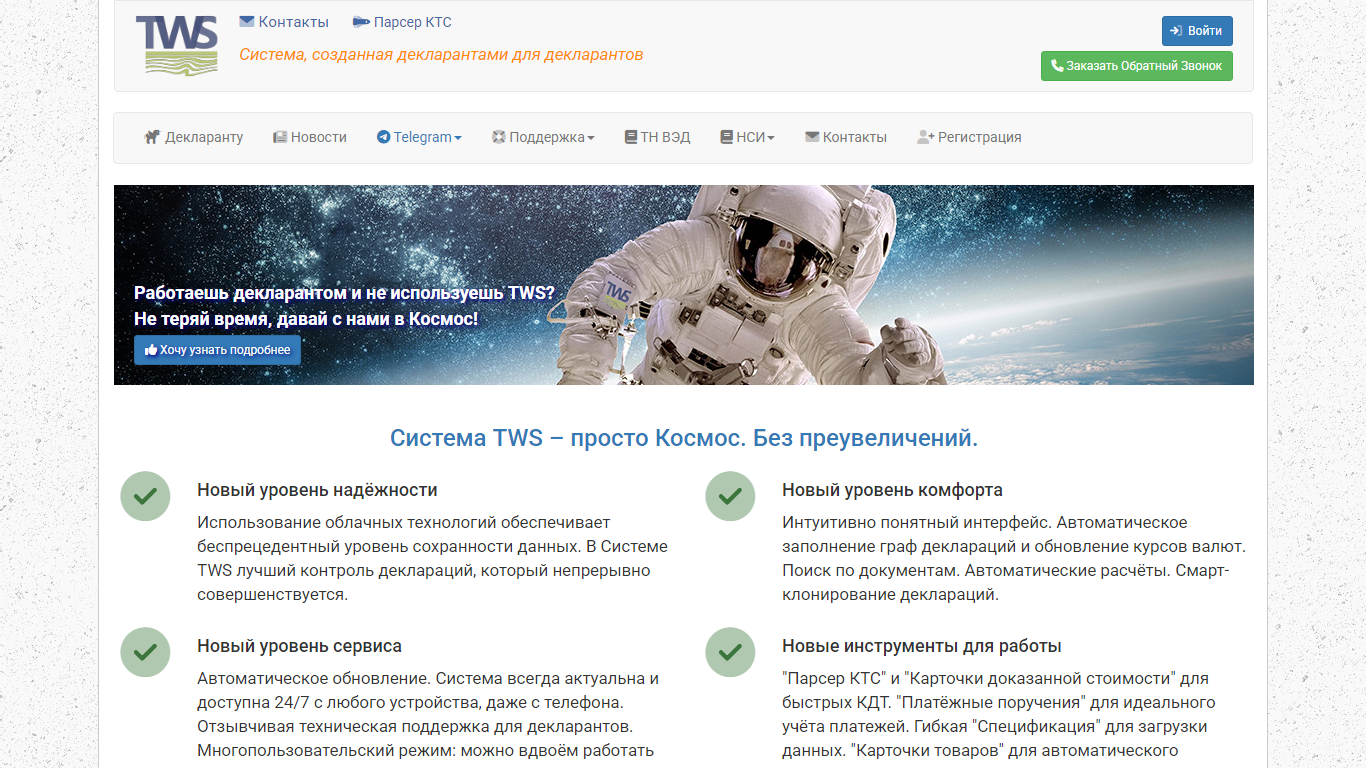Click the heading "Новый уровень сервиса"

pyautogui.click(x=299, y=646)
